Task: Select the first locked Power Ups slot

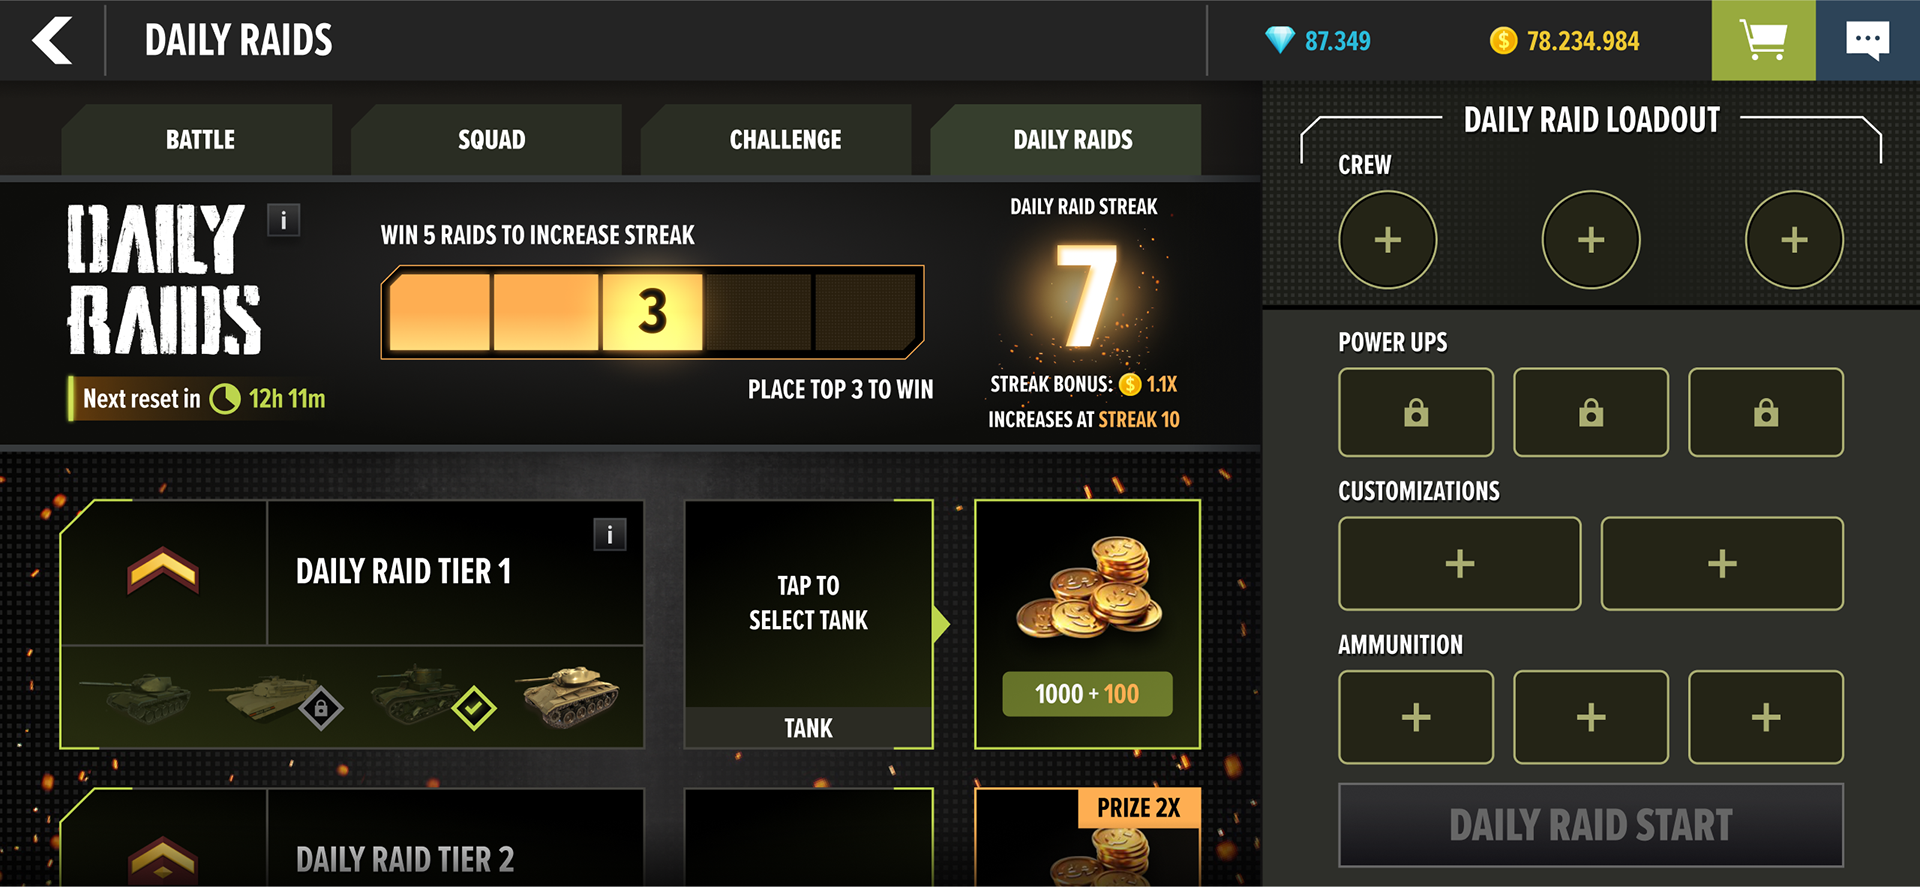Action: tap(1416, 412)
